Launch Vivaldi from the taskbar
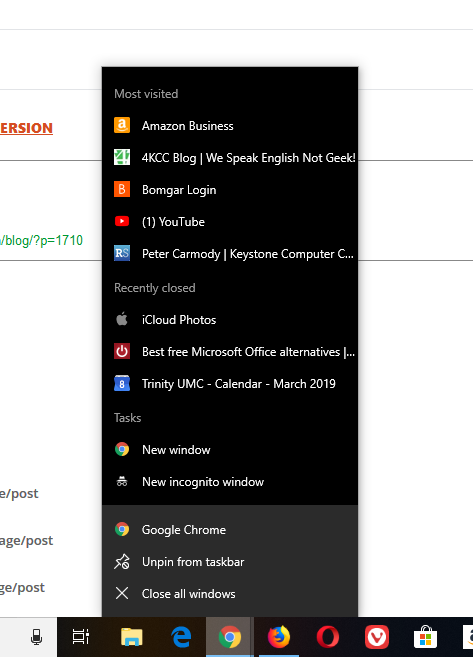 pyautogui.click(x=377, y=637)
